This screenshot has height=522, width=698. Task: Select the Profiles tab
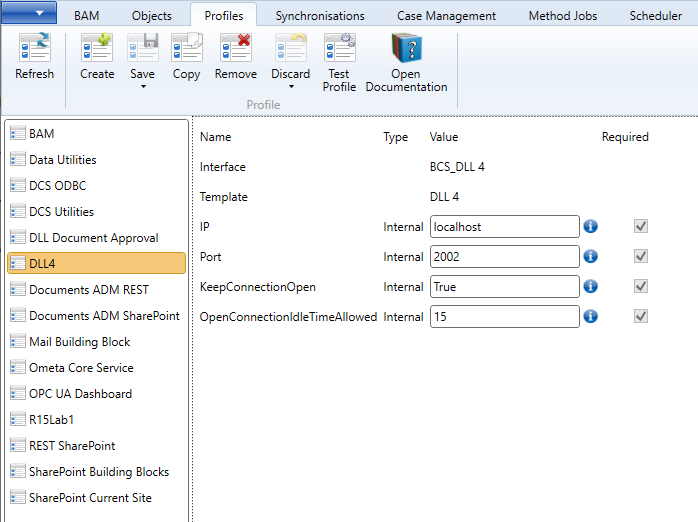point(224,16)
